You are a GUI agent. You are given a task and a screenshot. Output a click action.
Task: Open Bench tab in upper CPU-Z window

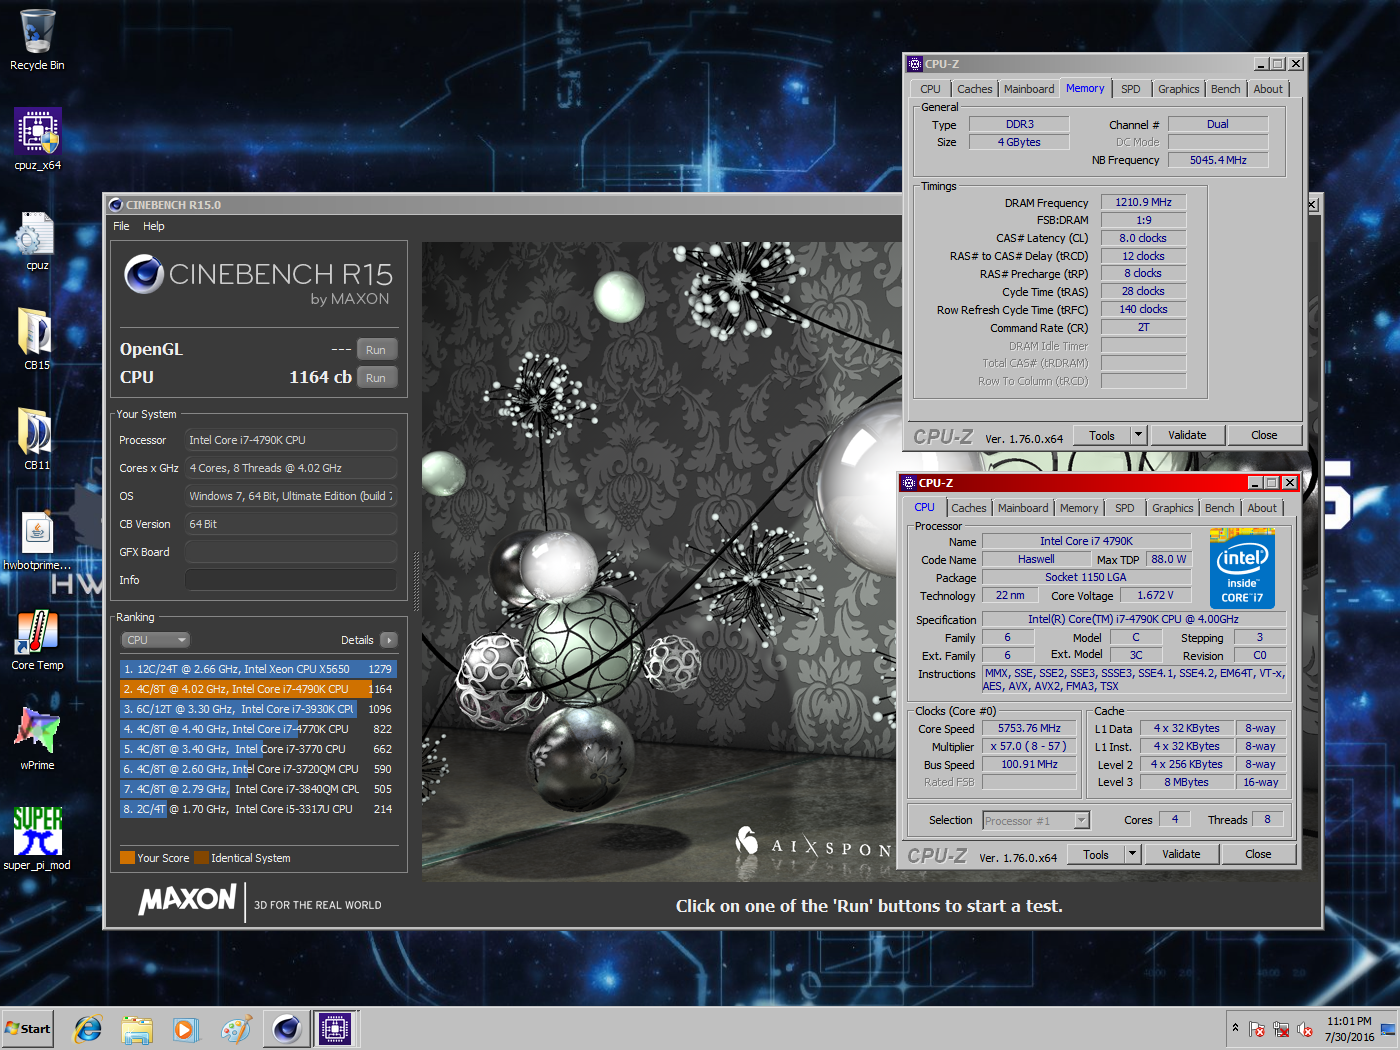pyautogui.click(x=1225, y=89)
